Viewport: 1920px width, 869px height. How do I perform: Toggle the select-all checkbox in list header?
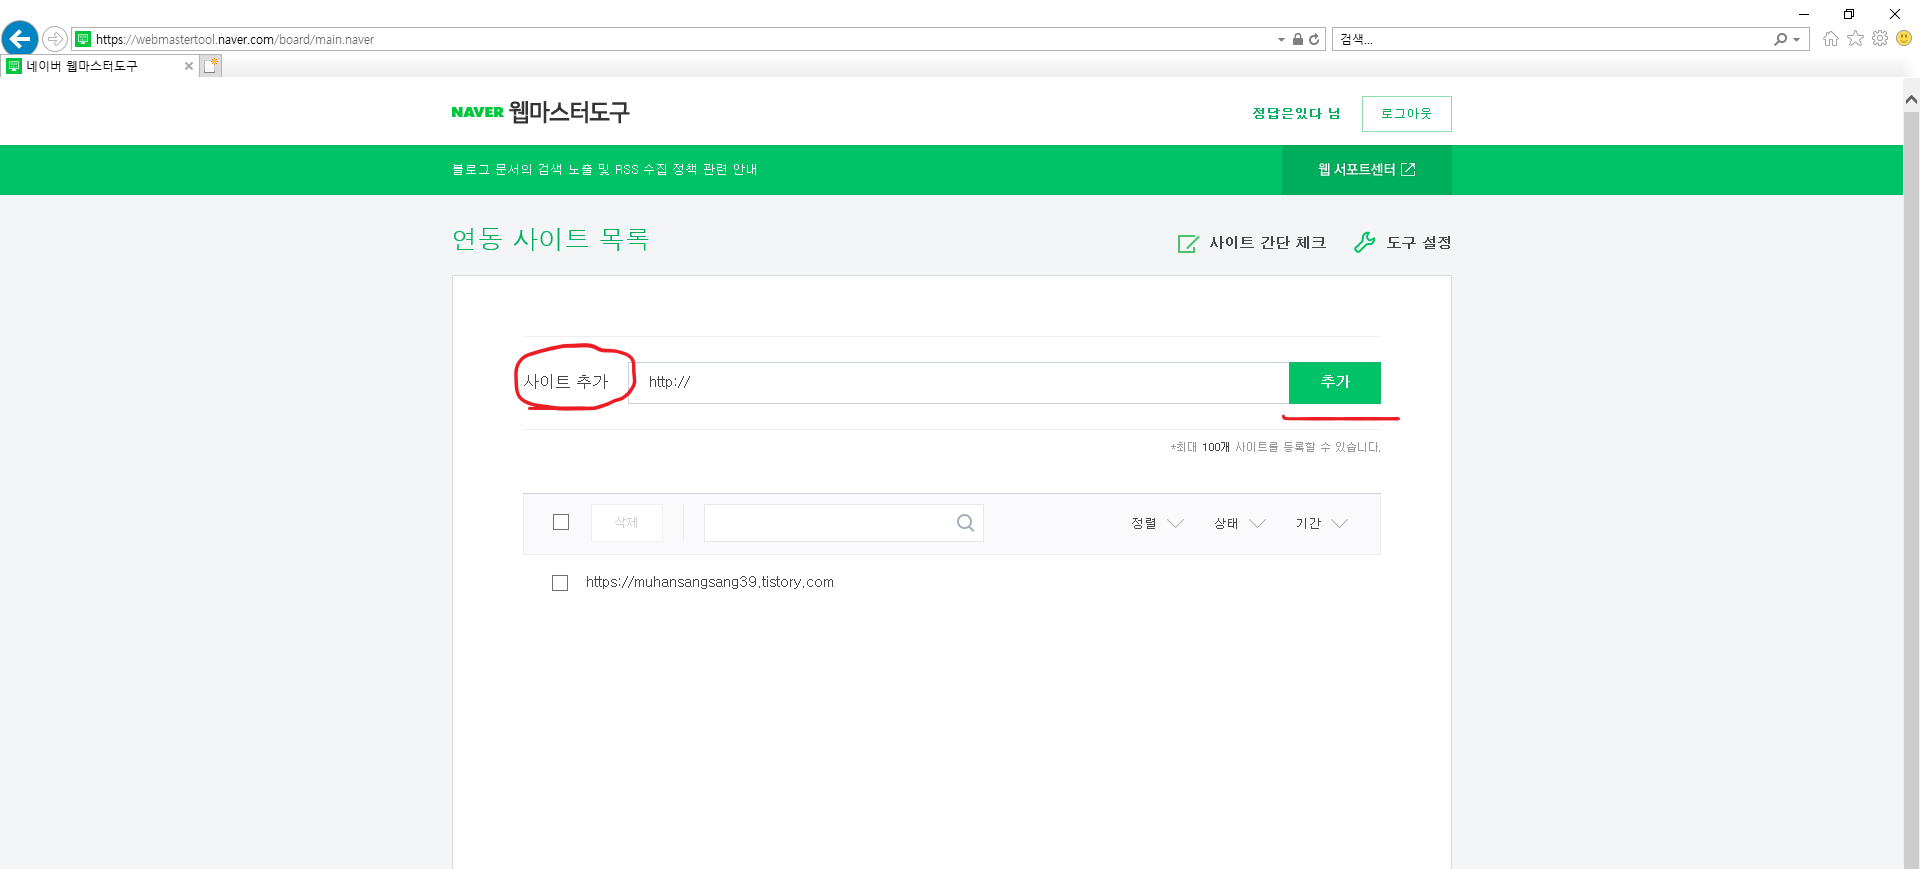tap(561, 522)
